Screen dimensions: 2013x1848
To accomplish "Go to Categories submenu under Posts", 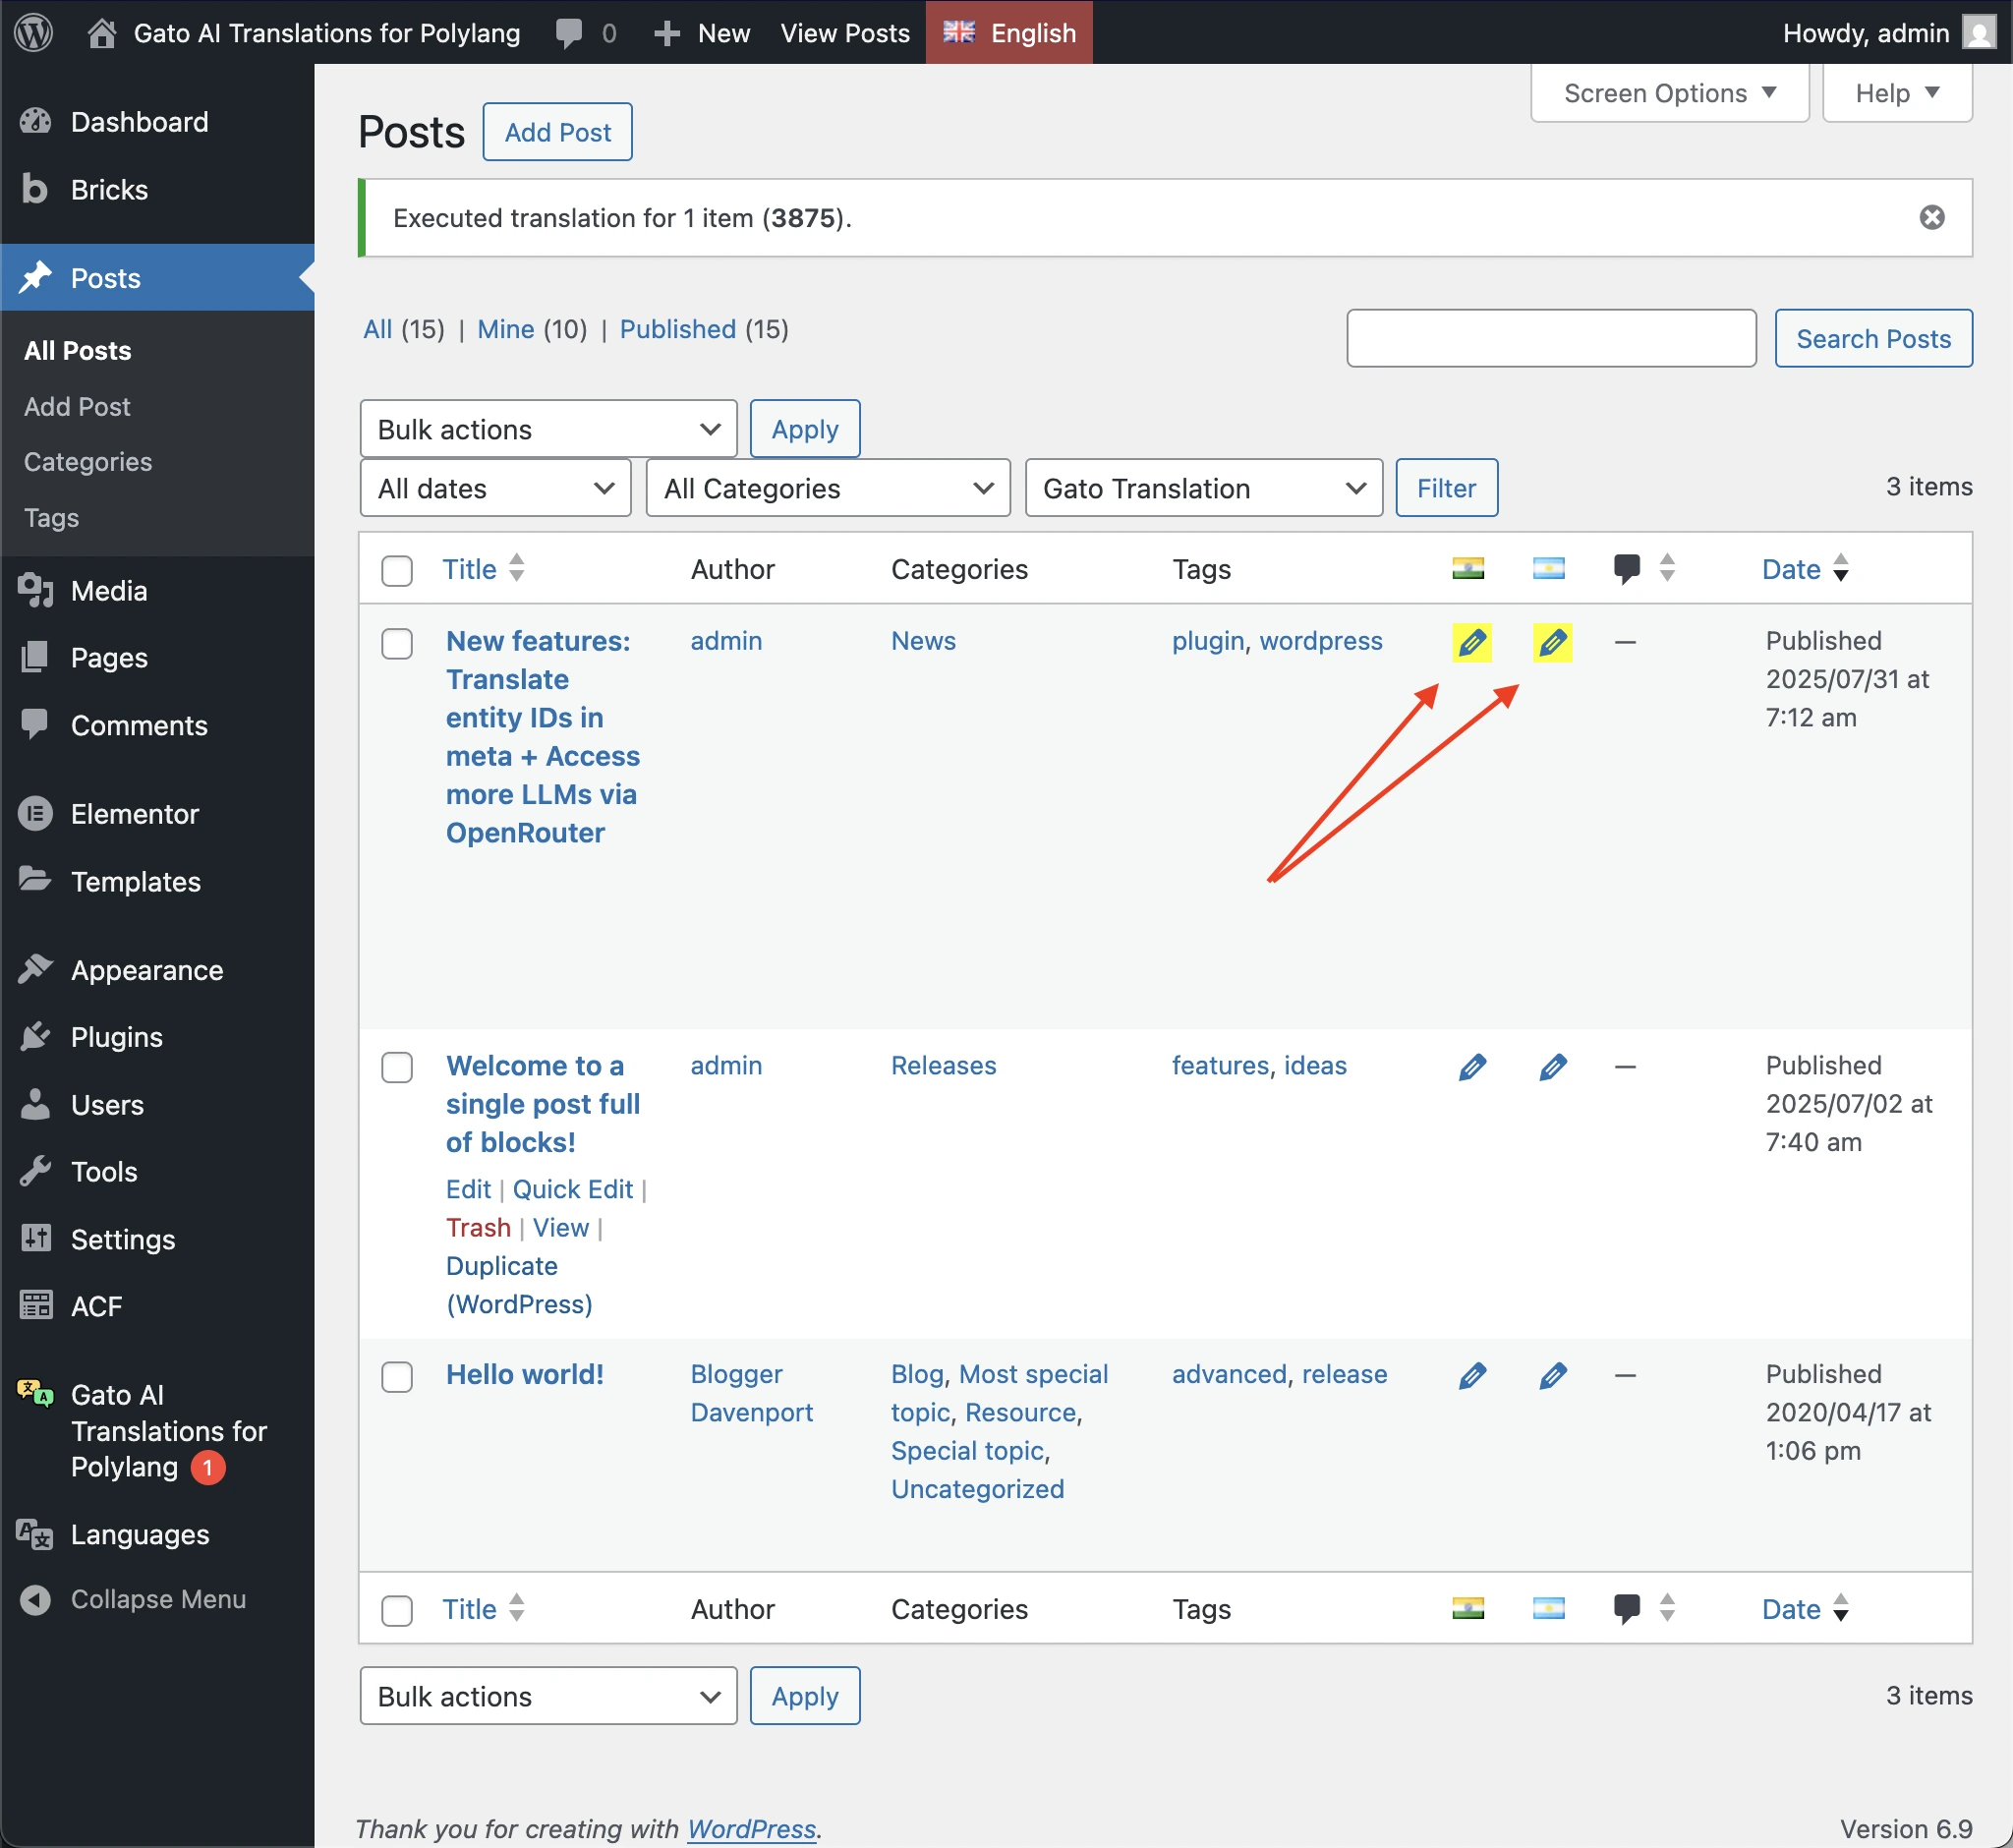I will click(88, 462).
